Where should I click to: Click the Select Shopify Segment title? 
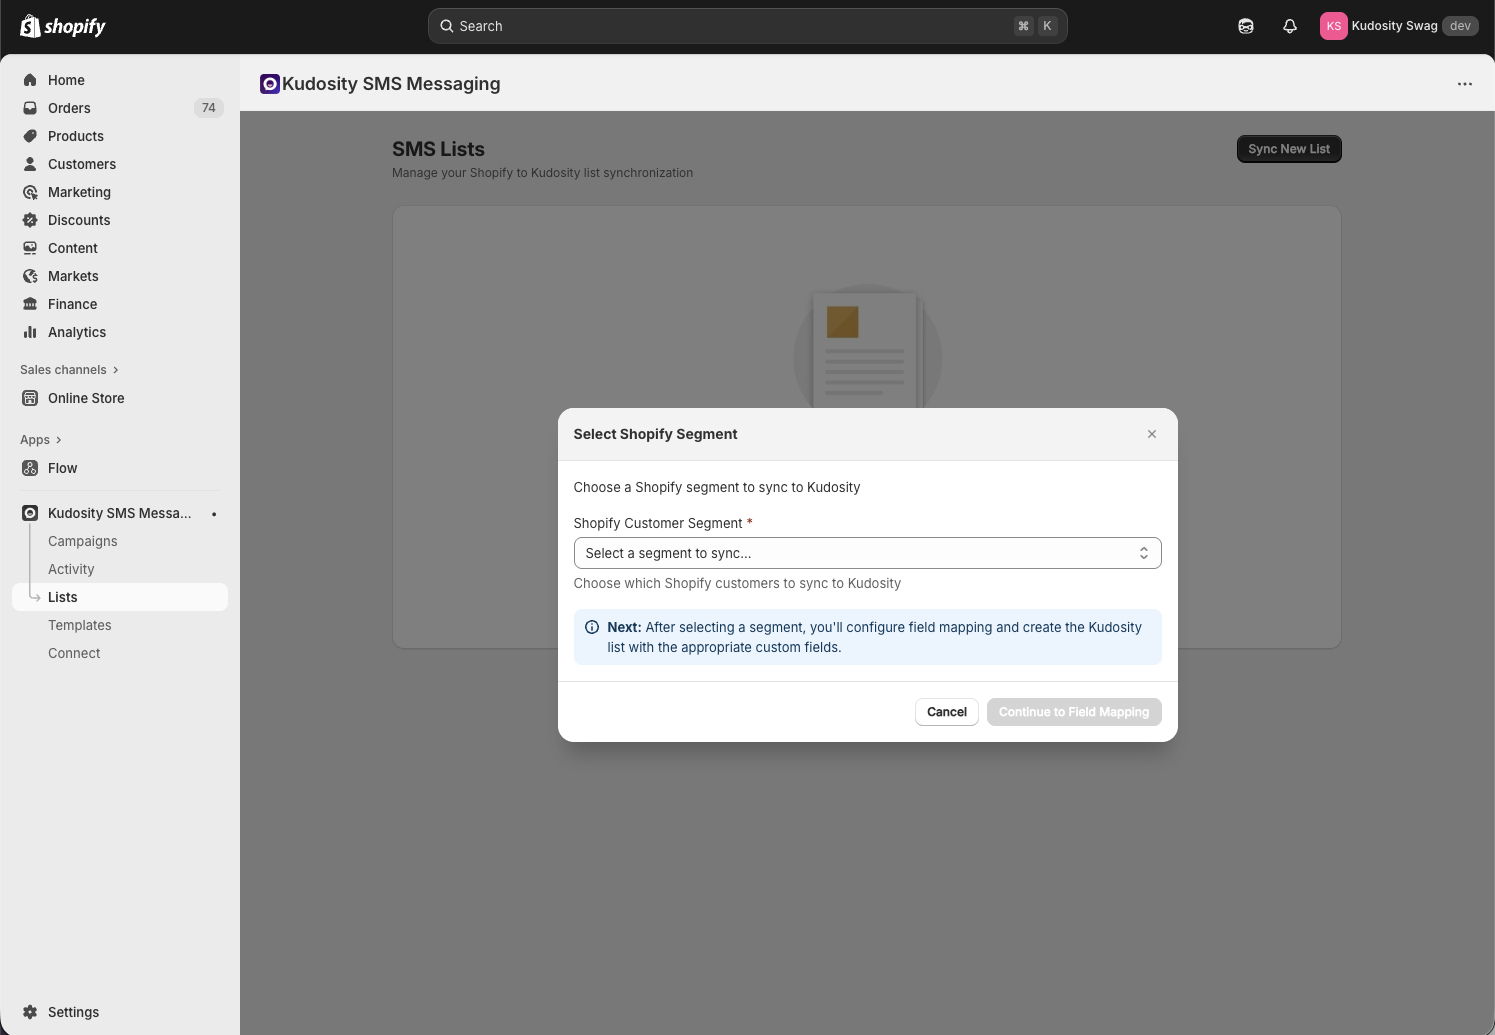click(x=655, y=434)
